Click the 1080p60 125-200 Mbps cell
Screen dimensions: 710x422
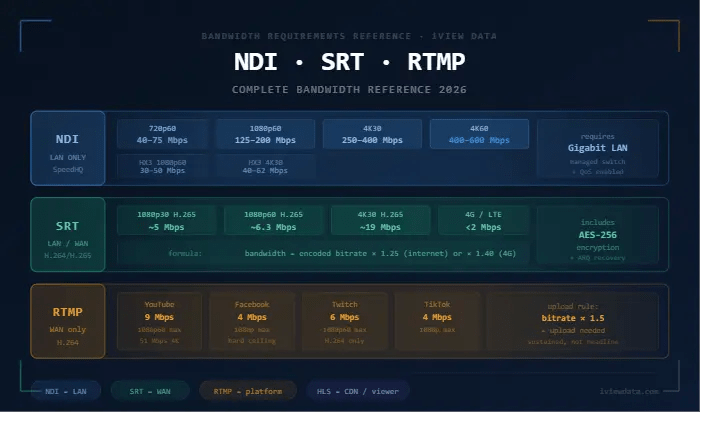tap(265, 134)
